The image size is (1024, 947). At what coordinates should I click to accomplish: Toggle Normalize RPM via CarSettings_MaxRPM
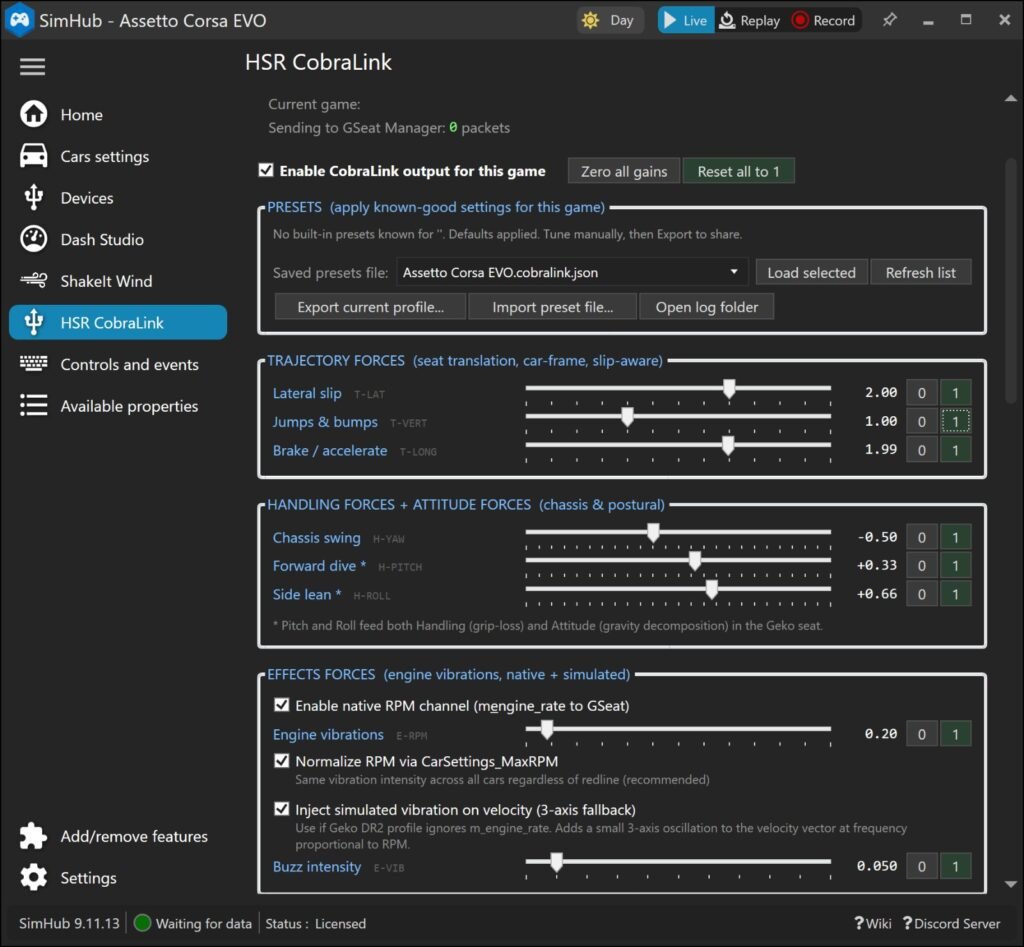click(x=281, y=761)
